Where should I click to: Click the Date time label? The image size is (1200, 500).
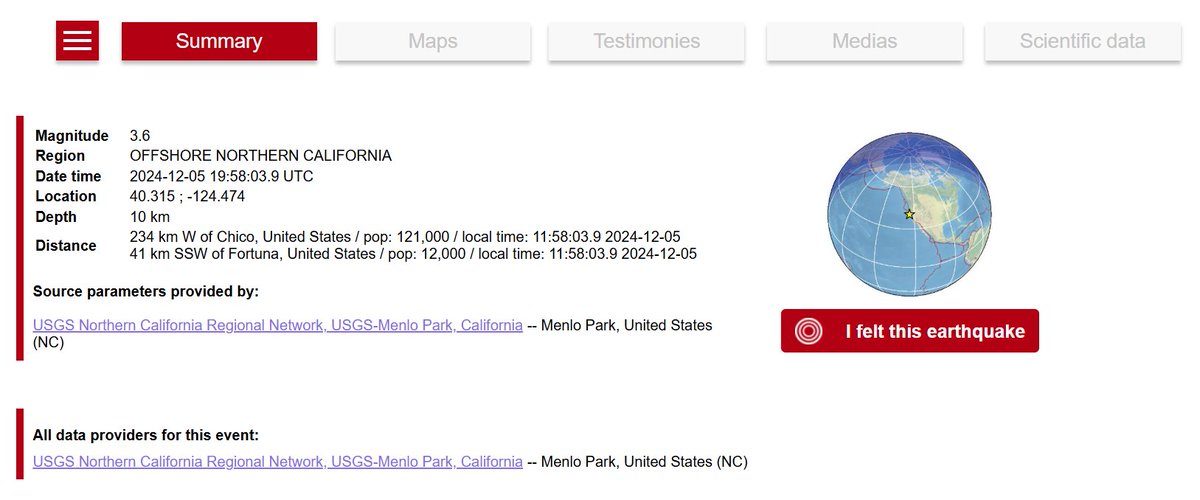pos(69,176)
